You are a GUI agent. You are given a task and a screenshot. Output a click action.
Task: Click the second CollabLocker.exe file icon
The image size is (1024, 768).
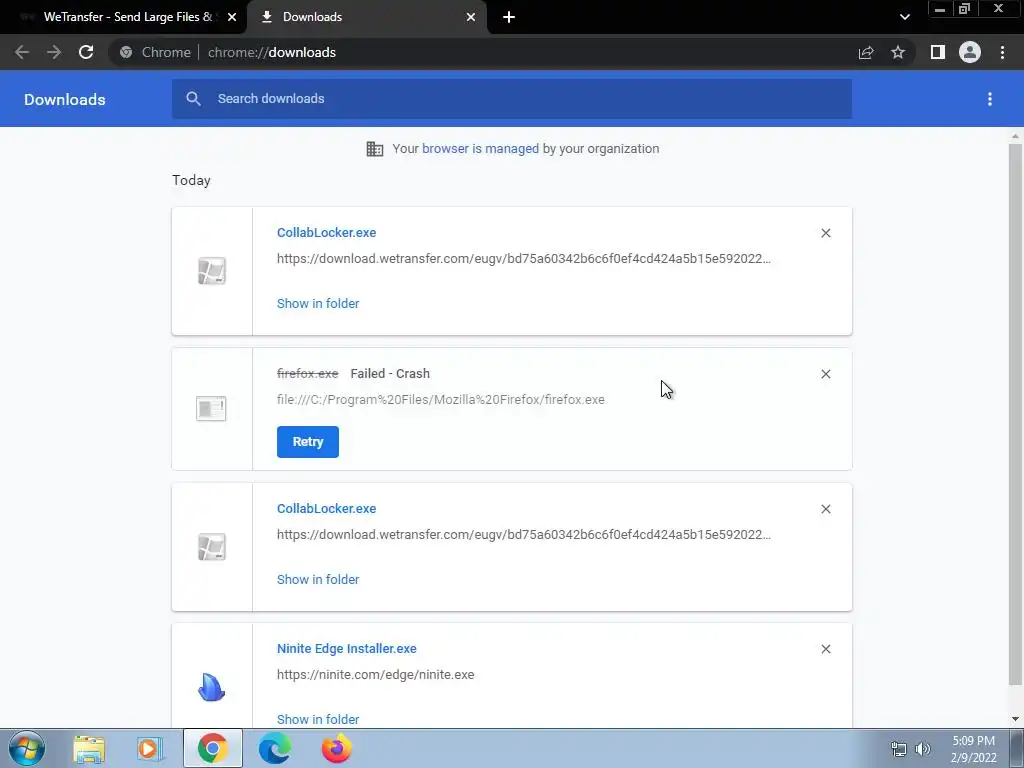[212, 547]
